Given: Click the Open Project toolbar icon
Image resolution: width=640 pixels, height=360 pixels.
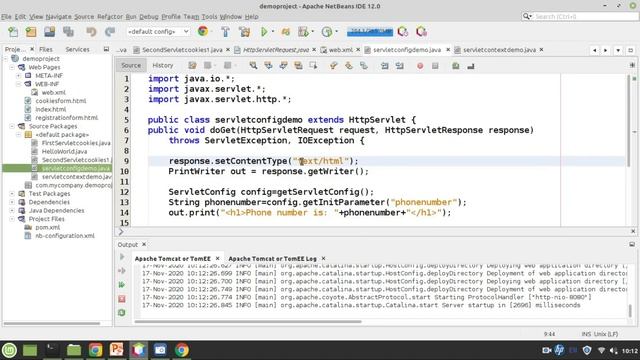Looking at the screenshot, I should [50, 32].
